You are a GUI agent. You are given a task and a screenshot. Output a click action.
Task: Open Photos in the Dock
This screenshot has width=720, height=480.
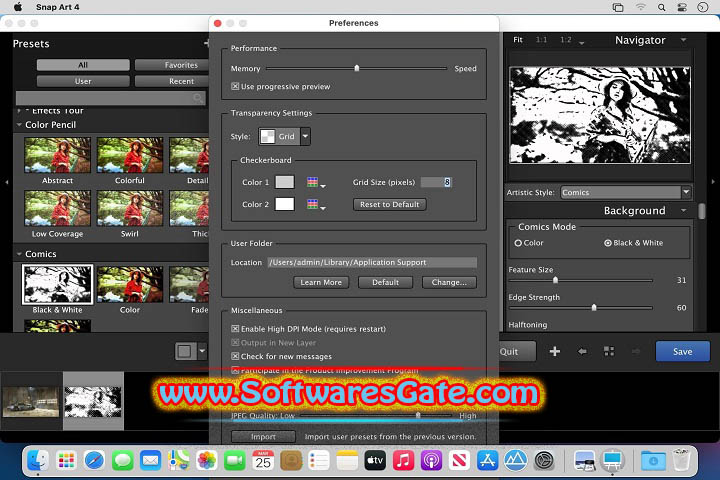pyautogui.click(x=207, y=460)
